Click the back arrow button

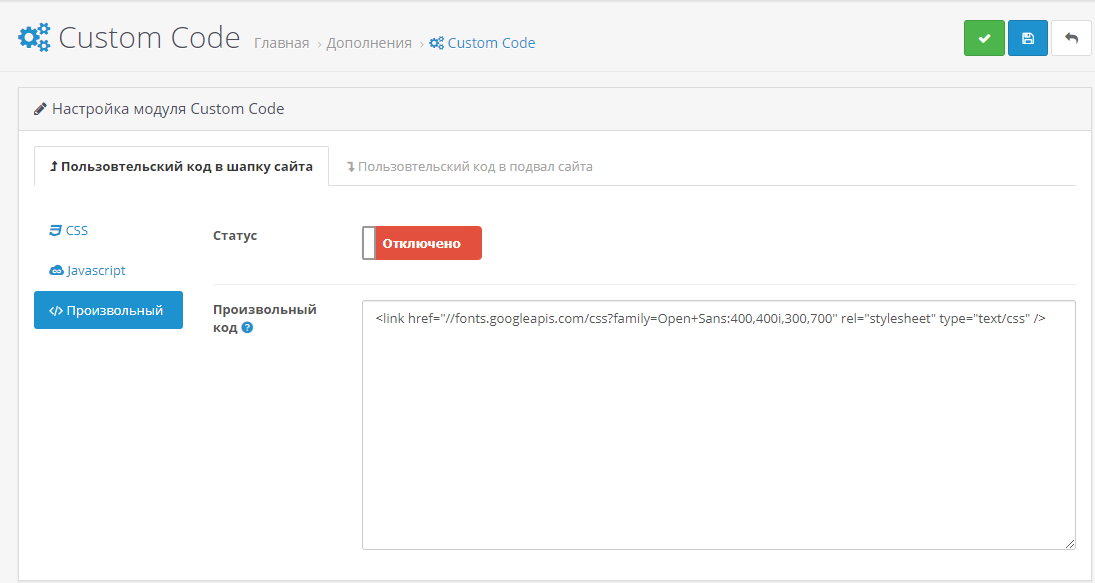(x=1071, y=38)
